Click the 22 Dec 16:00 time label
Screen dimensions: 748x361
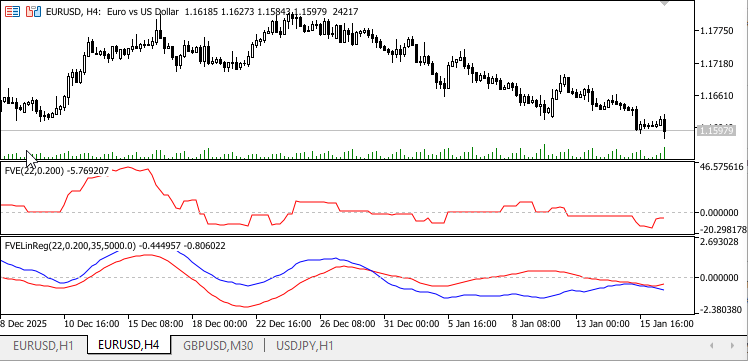283,324
